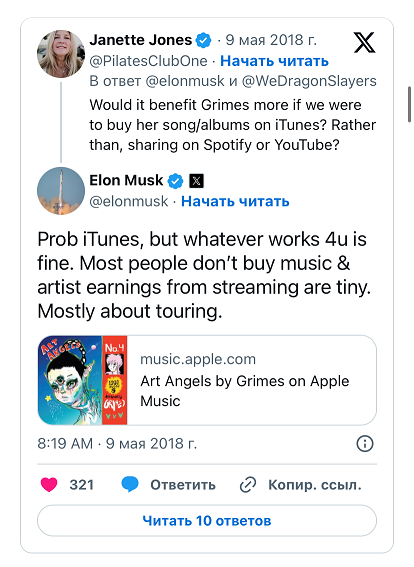Click the copy link chain icon

[248, 485]
